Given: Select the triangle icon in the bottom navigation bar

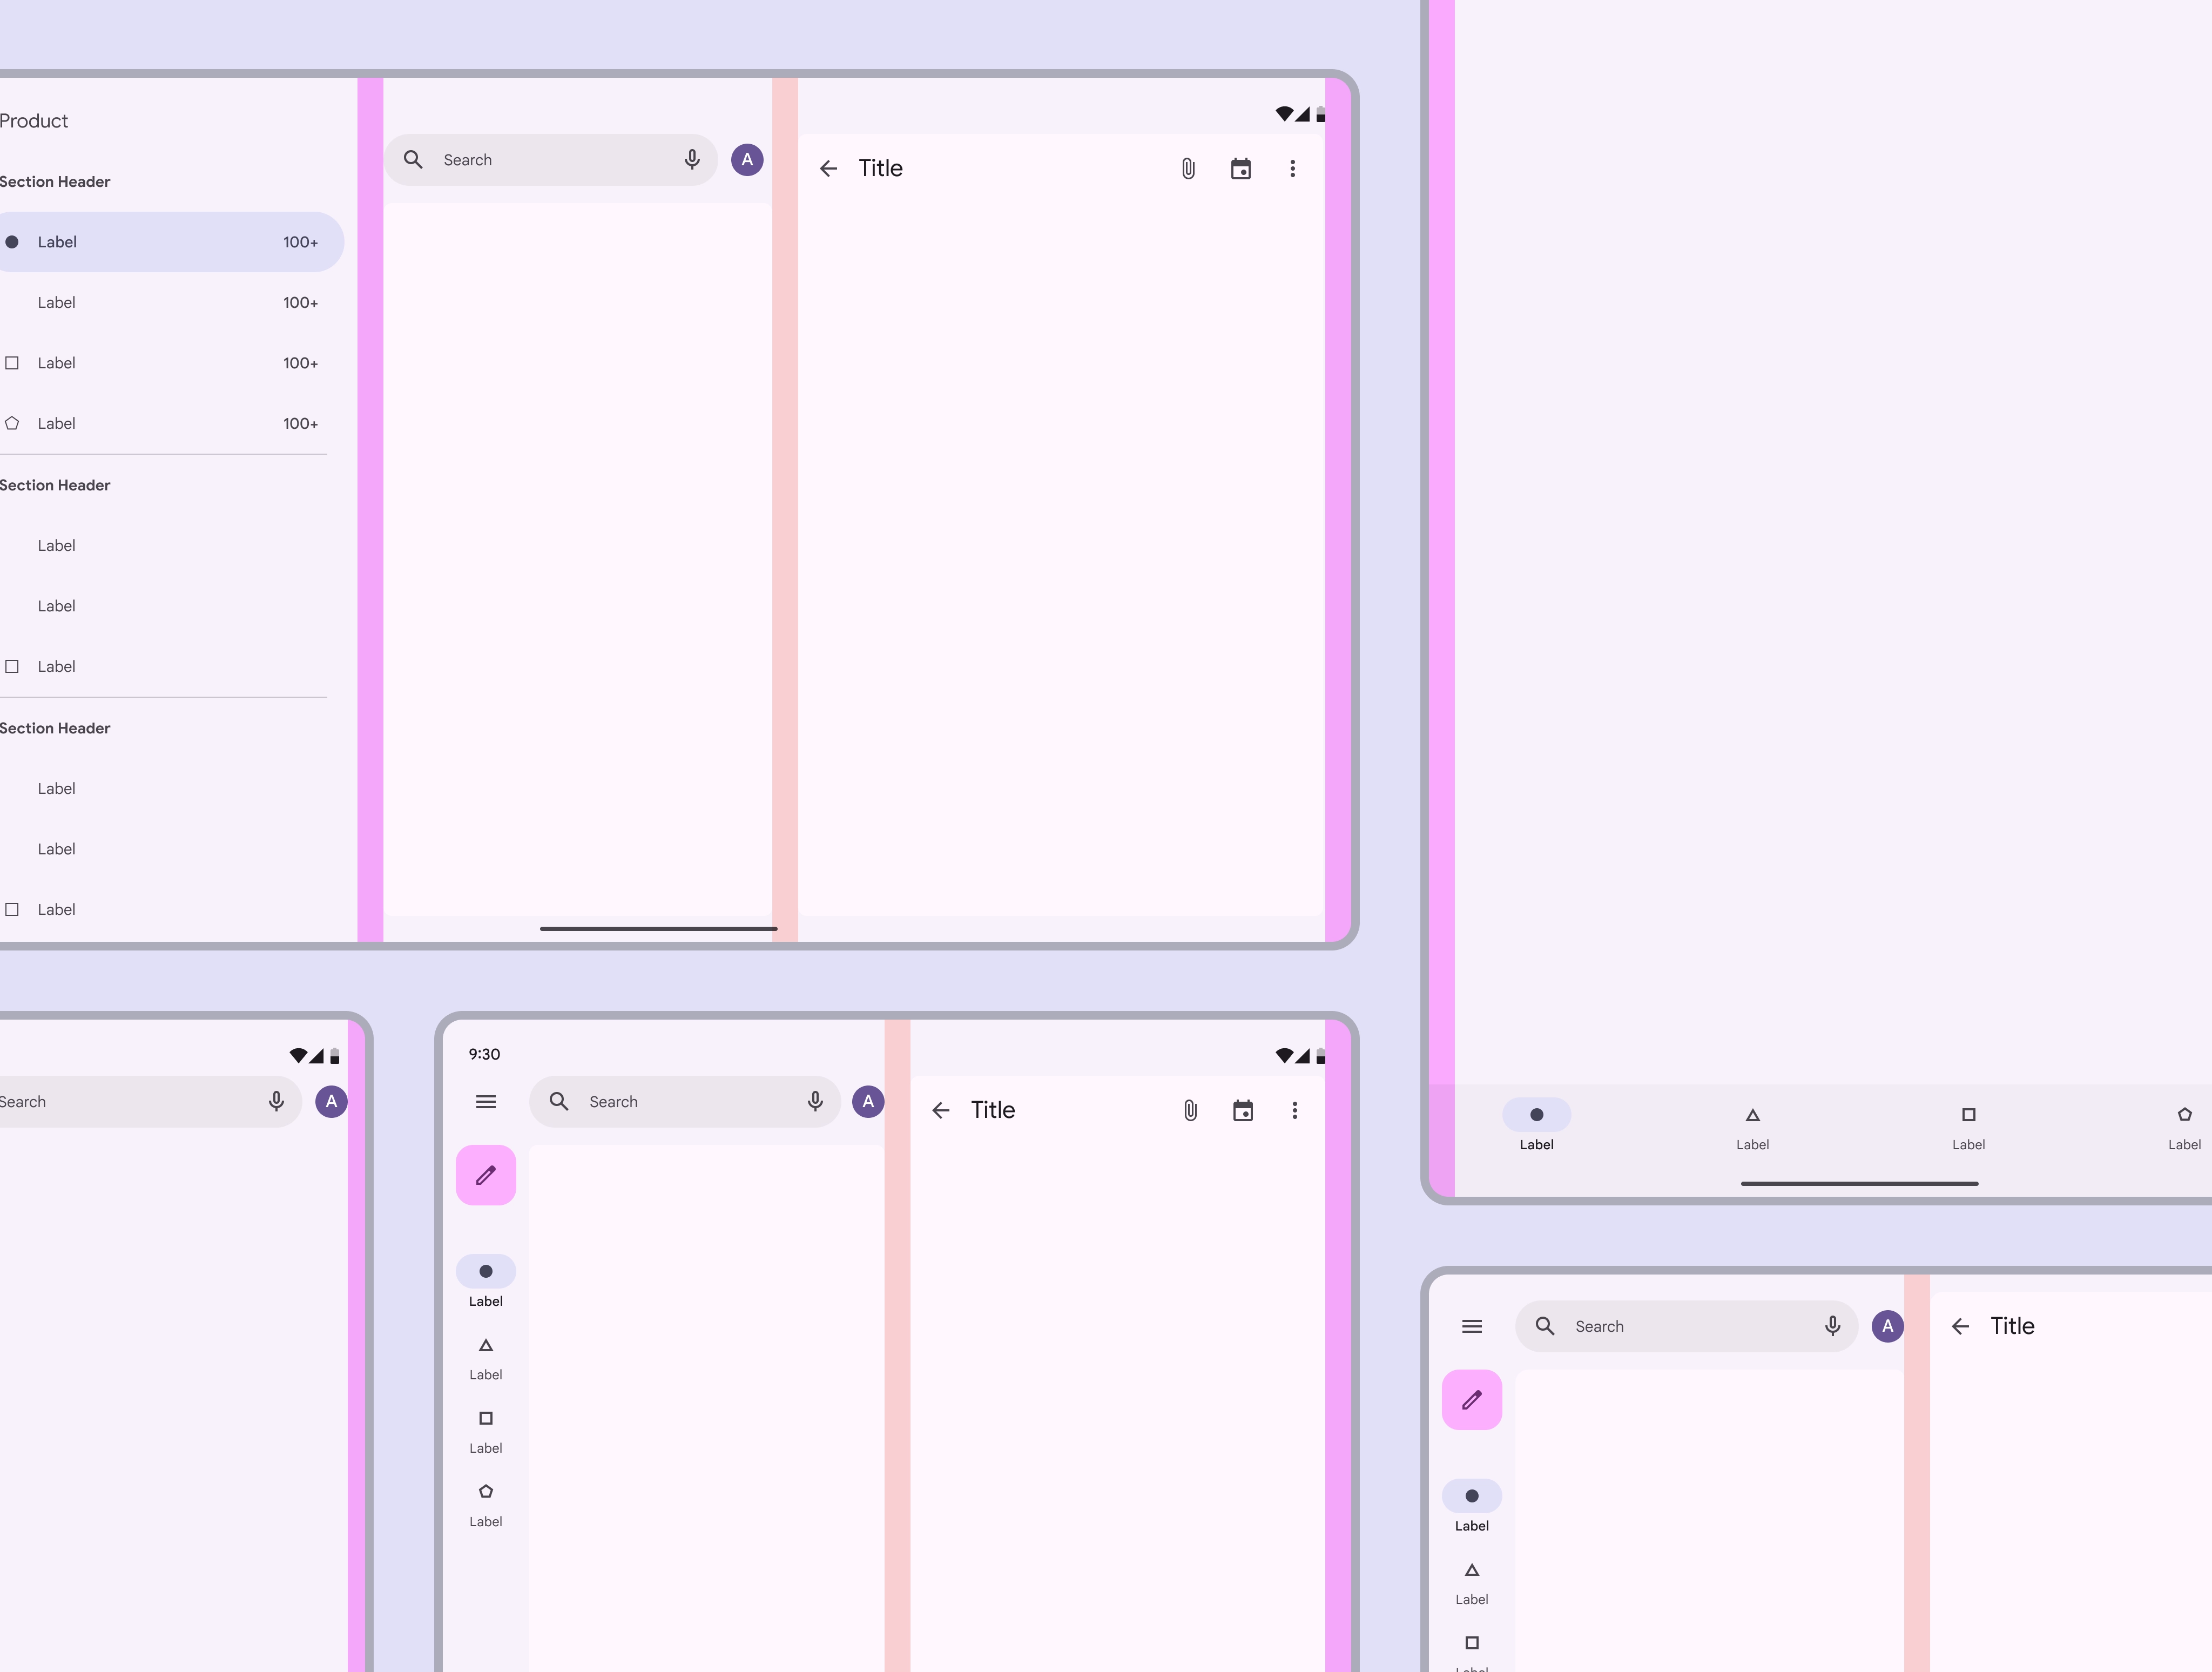Looking at the screenshot, I should (1753, 1115).
